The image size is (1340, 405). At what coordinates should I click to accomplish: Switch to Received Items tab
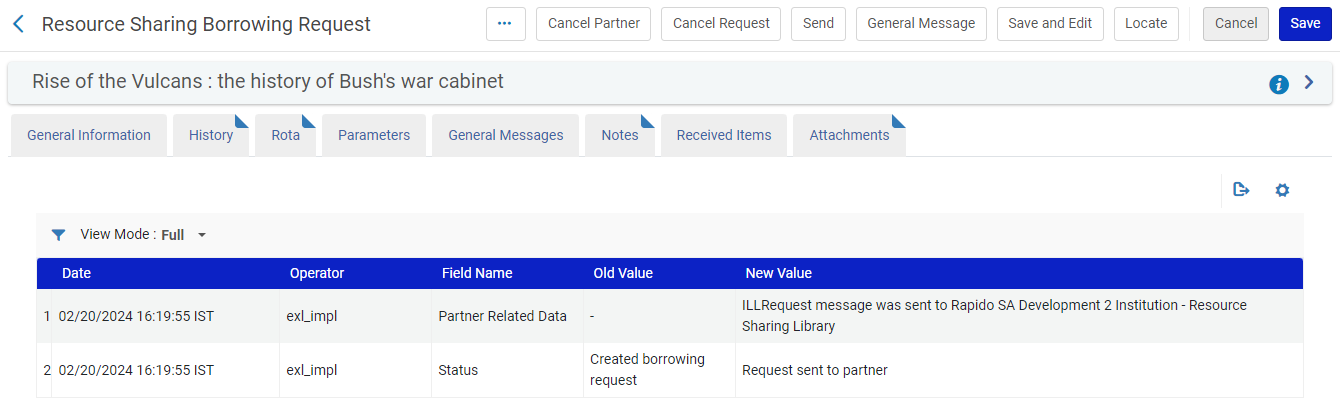(x=723, y=135)
